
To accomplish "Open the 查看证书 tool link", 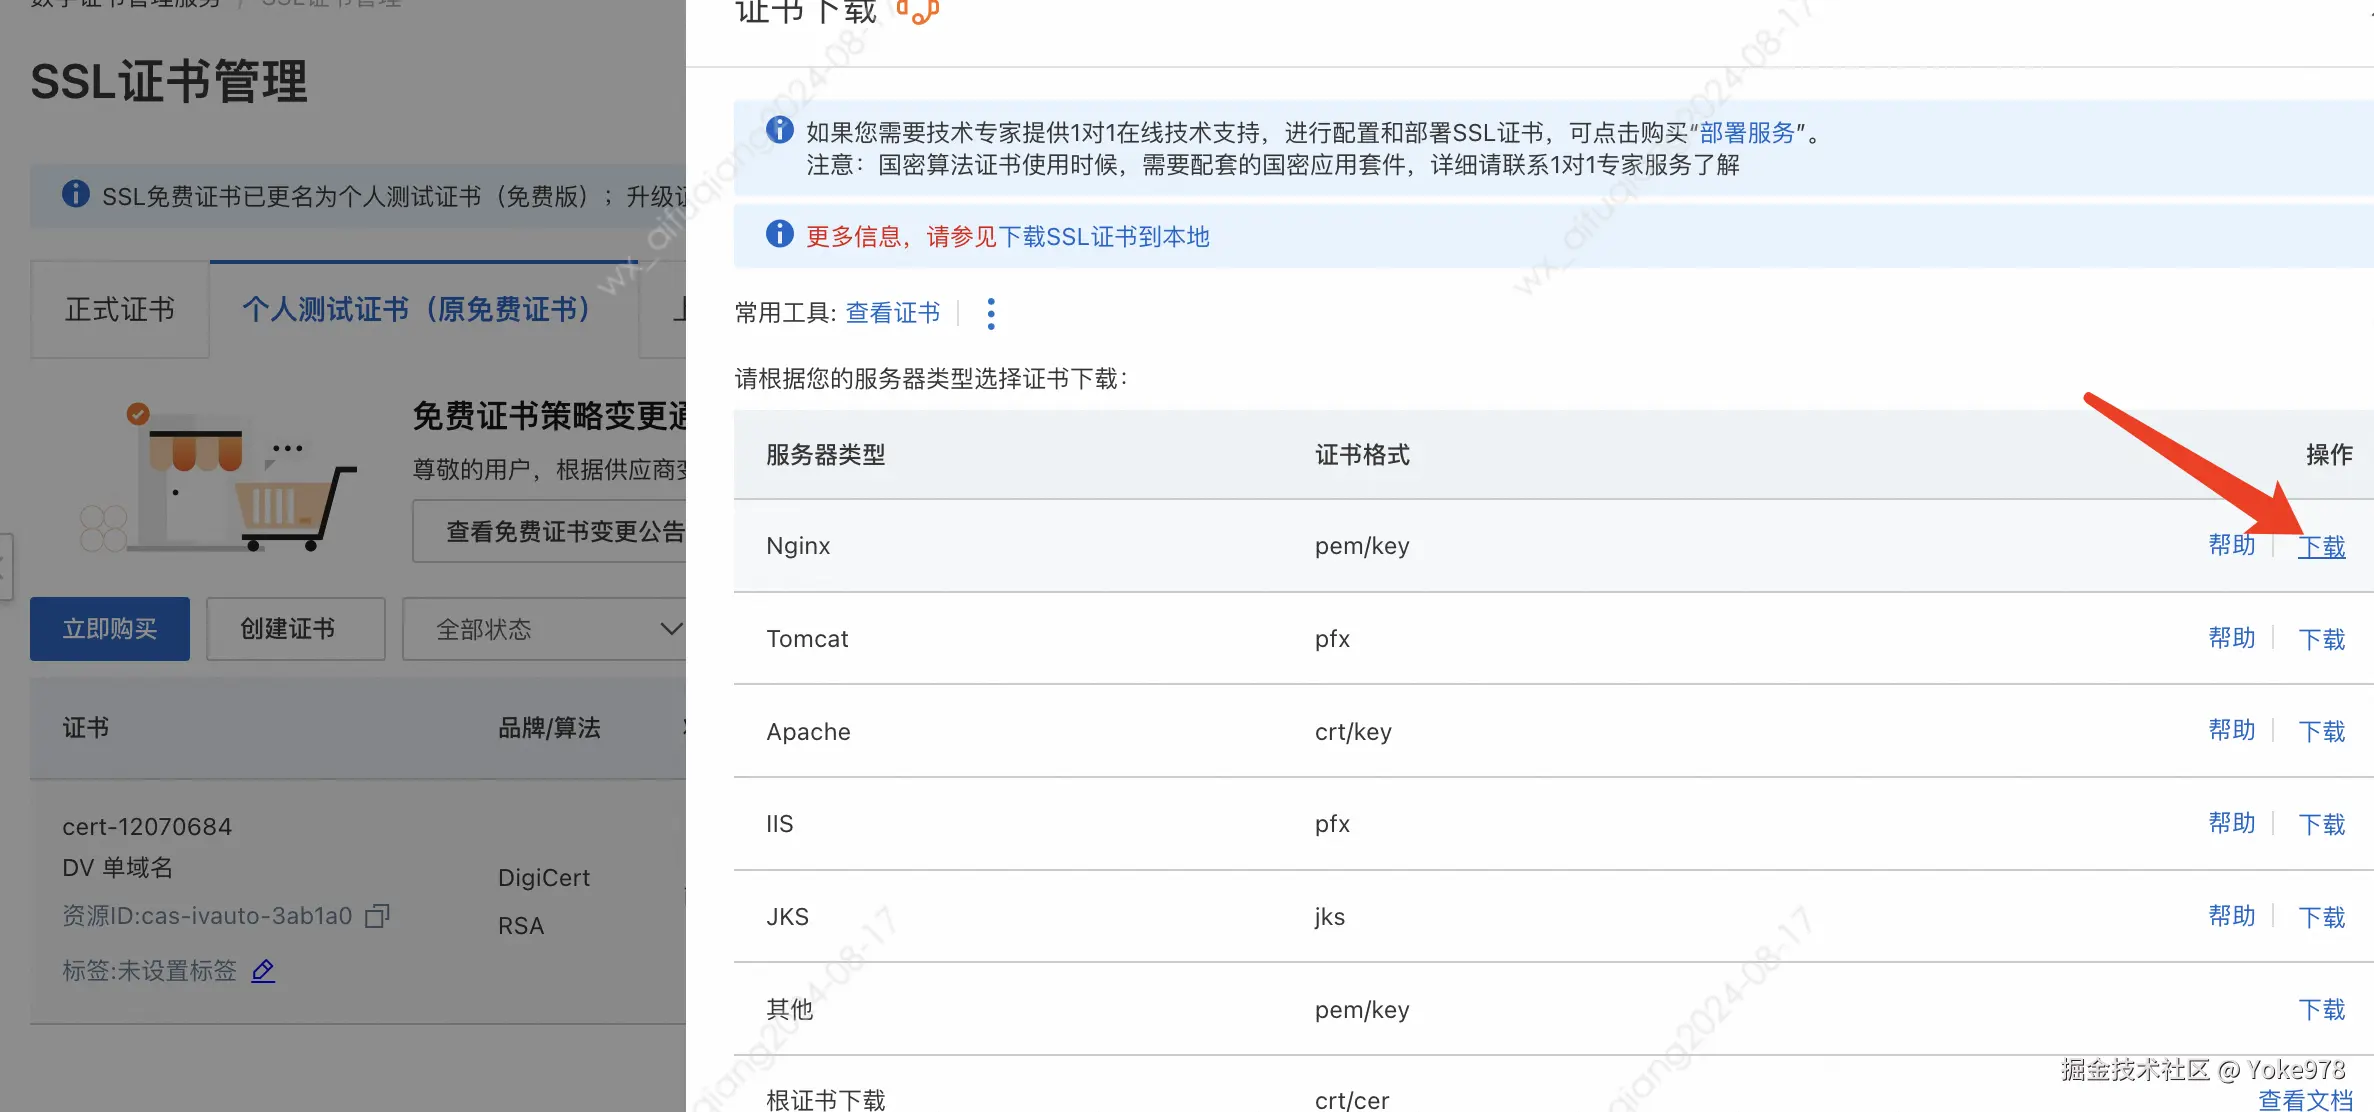I will point(892,313).
